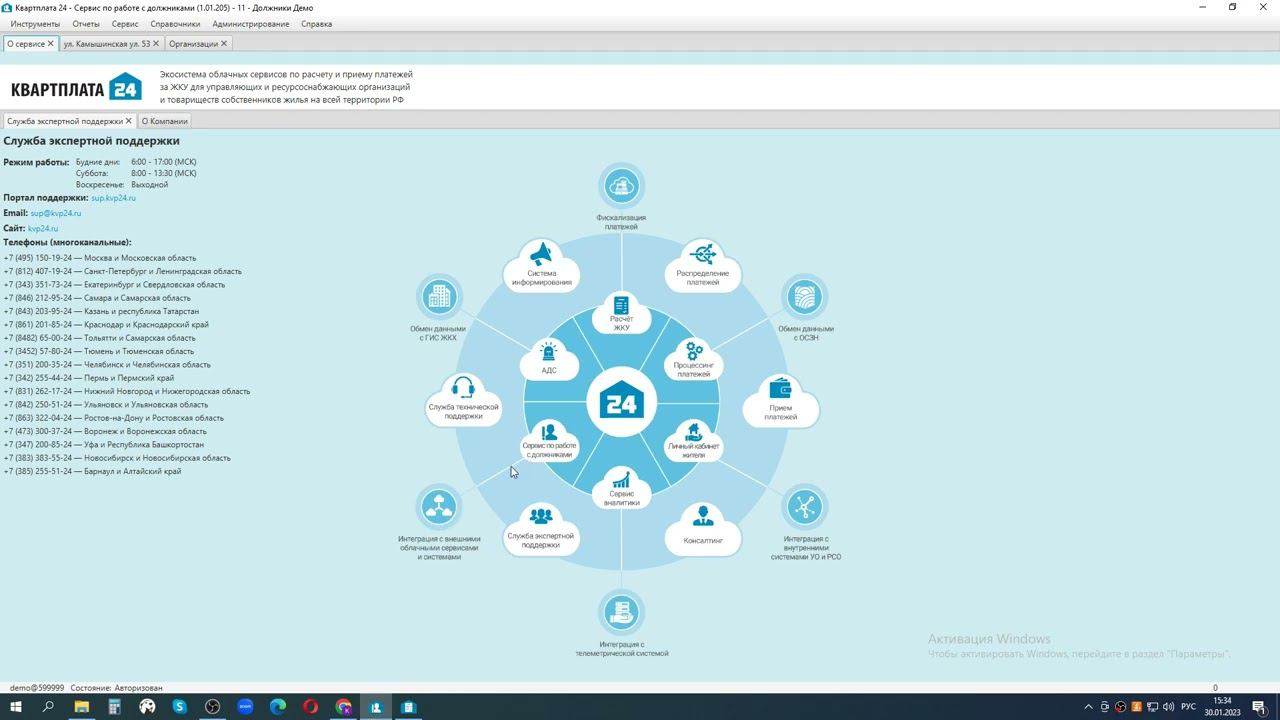Click the Казань и республика Татарстан row
Viewport: 1280px width, 720px height.
point(101,311)
